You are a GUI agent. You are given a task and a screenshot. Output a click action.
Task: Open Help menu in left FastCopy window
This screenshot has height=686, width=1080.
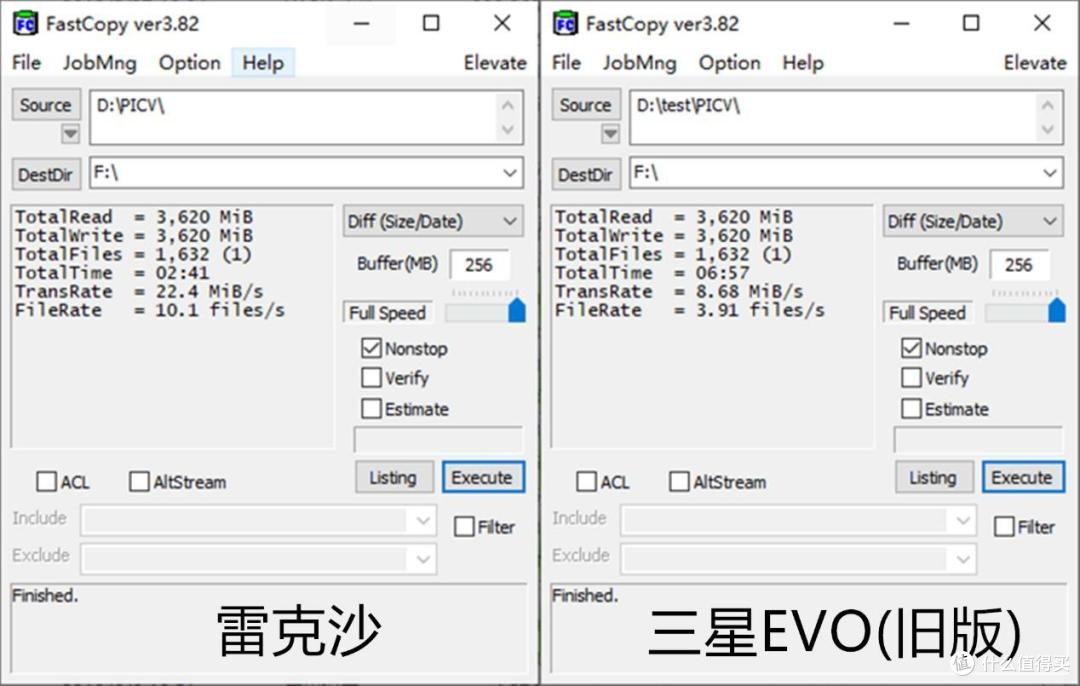click(x=263, y=63)
